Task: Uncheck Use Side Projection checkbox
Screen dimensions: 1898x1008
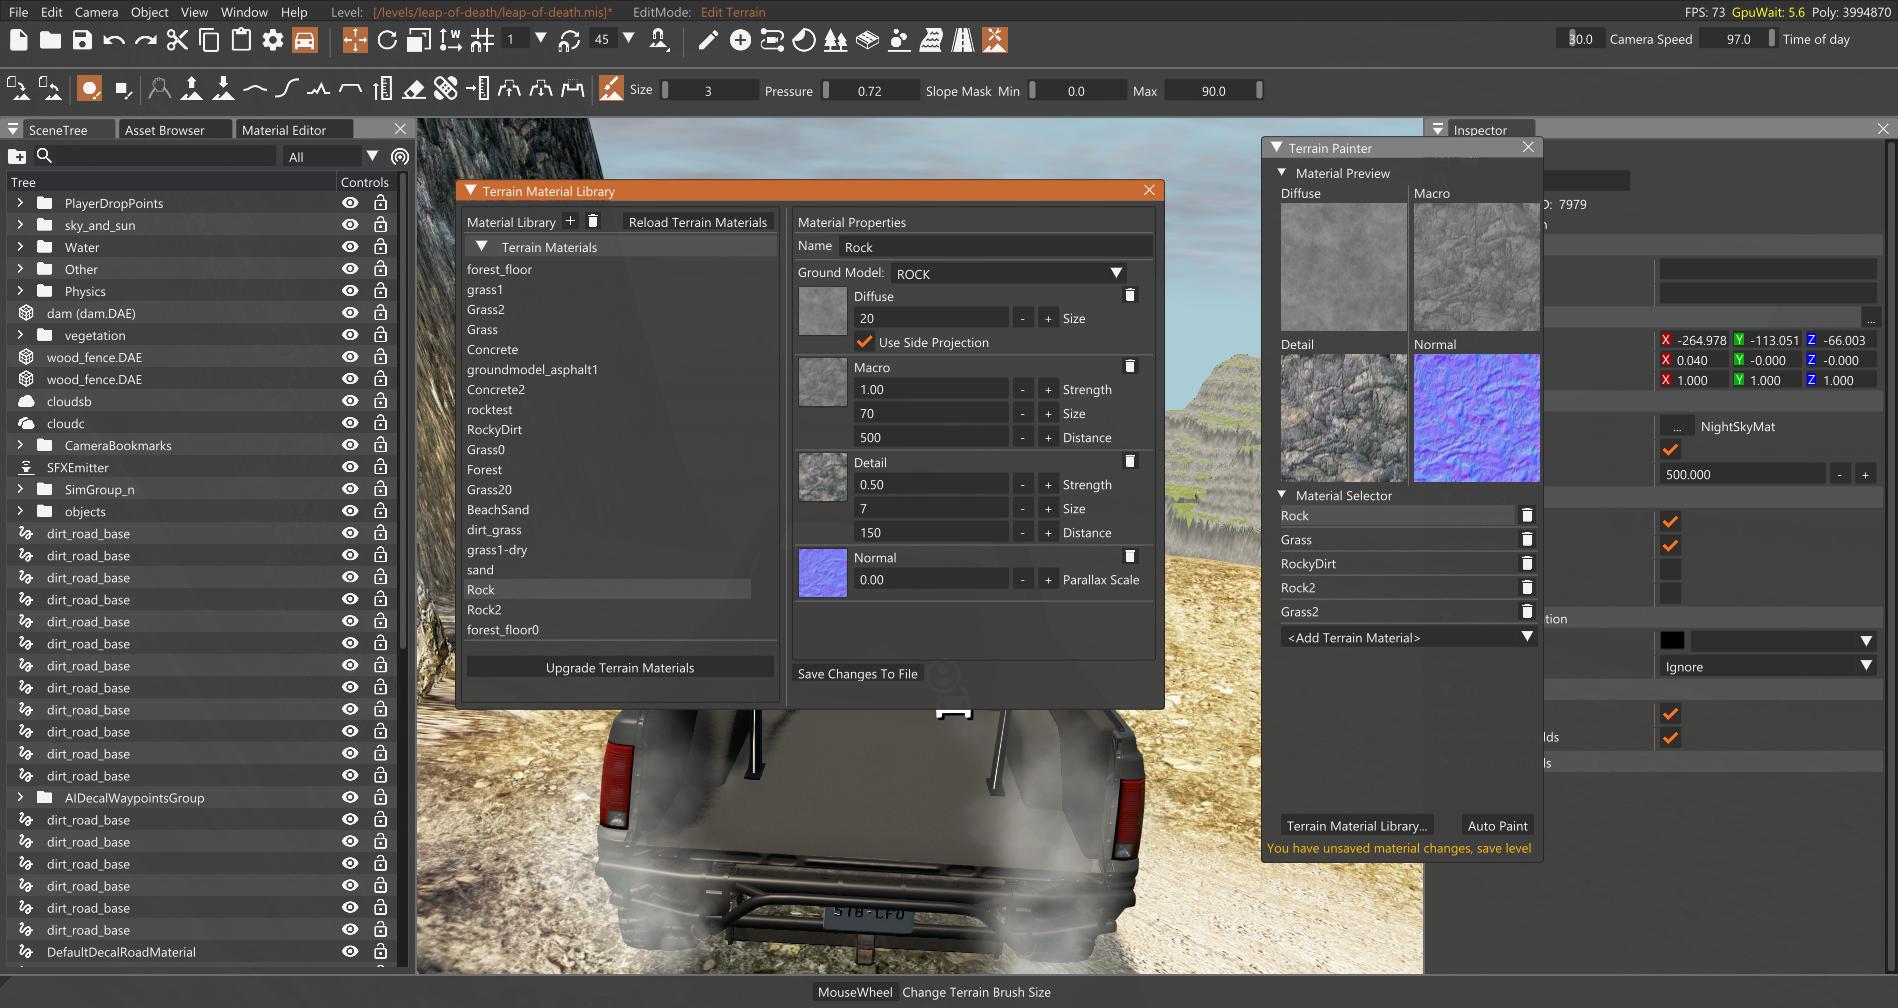Action: pos(865,342)
